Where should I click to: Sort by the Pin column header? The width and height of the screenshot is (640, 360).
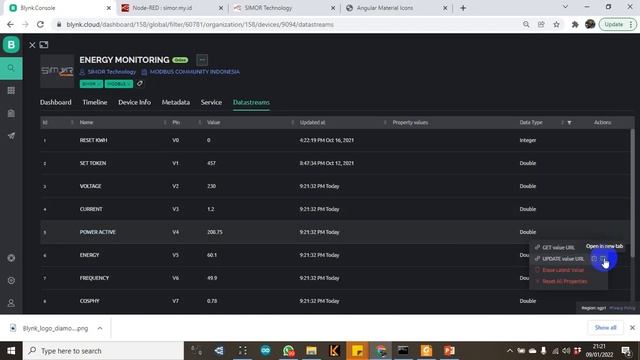[176, 122]
